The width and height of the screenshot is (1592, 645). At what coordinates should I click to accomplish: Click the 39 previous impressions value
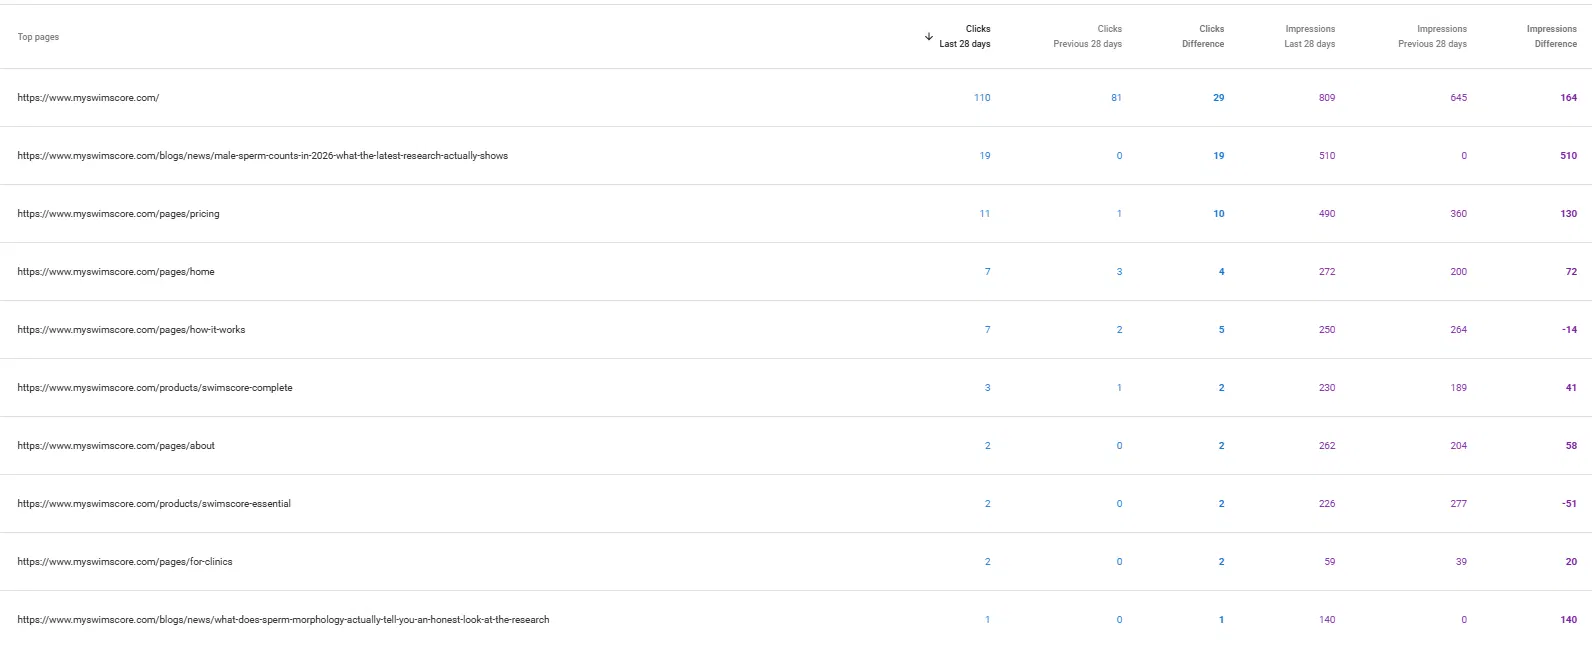pos(1462,562)
